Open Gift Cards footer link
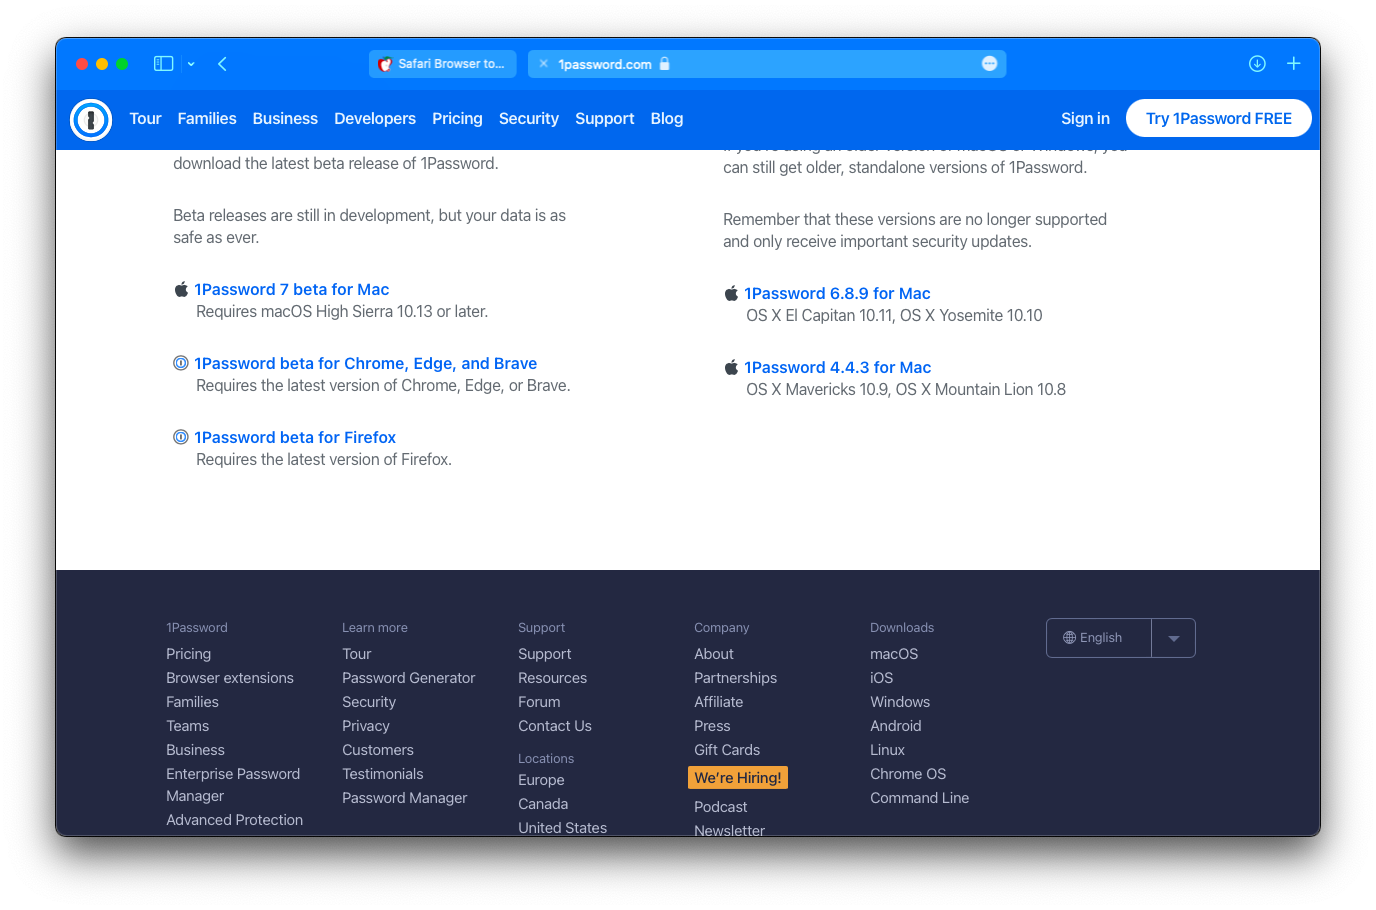The height and width of the screenshot is (910, 1376). [727, 750]
